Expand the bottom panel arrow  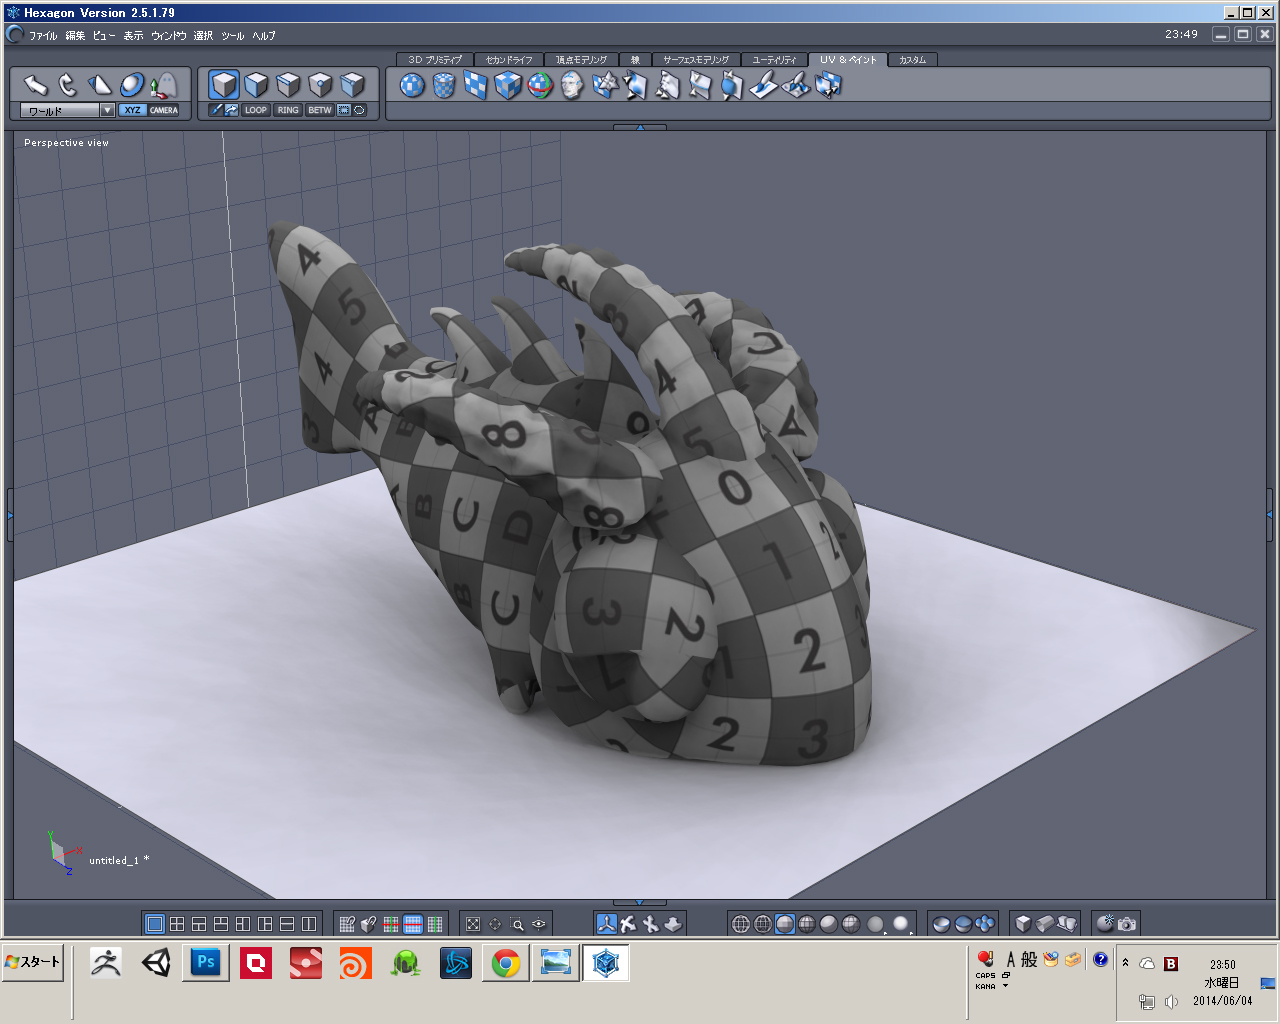[x=640, y=902]
